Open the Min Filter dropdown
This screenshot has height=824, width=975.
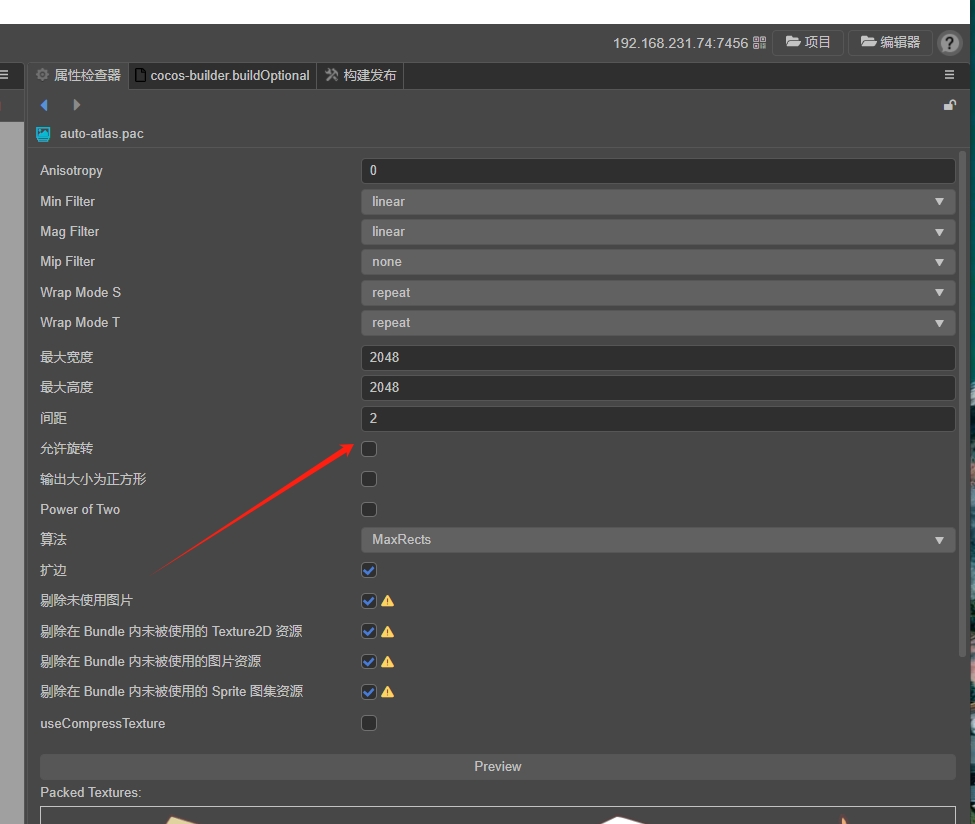coord(658,201)
